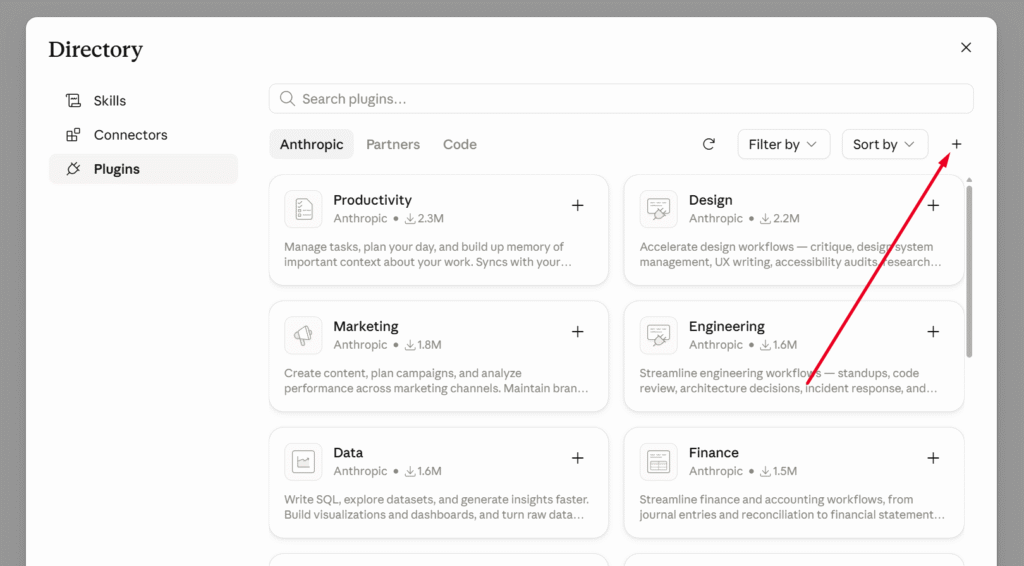Viewport: 1024px width, 566px height.
Task: Open the Productivity plugin title
Action: point(372,200)
